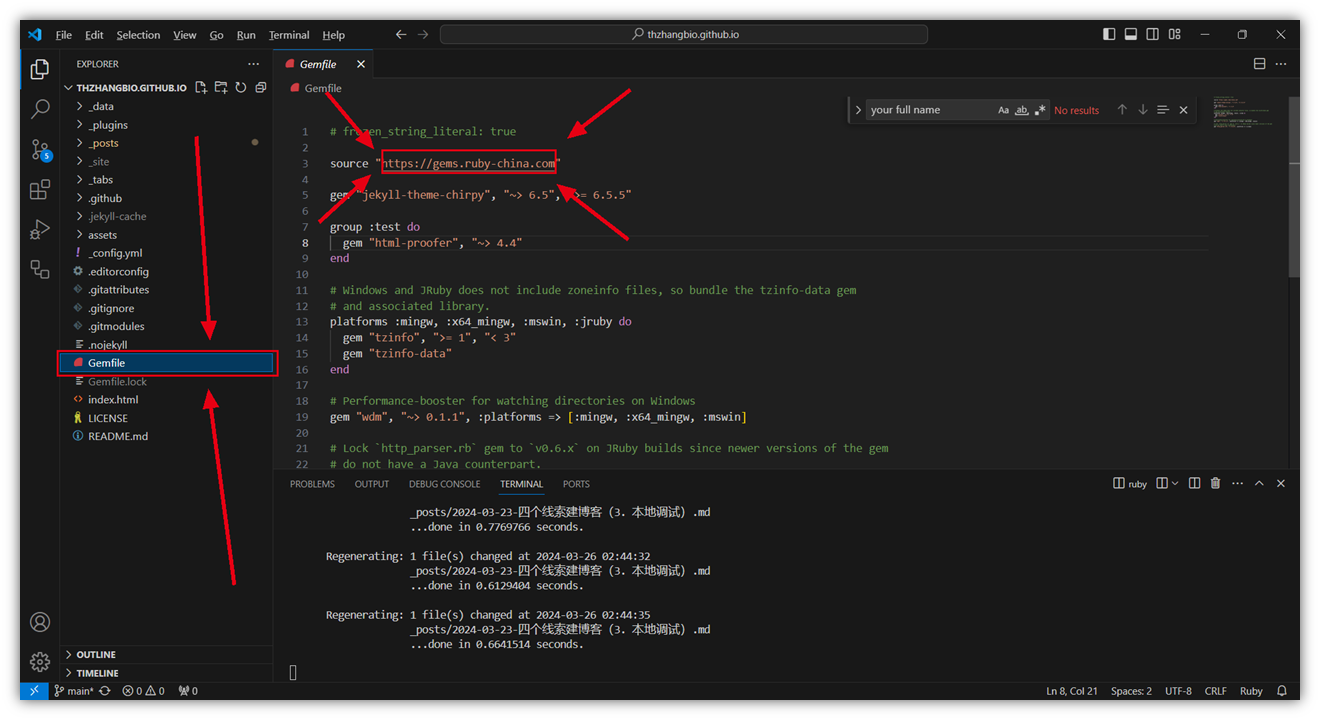The height and width of the screenshot is (720, 1320).
Task: Close the Gemfile editor tab
Action: [x=361, y=64]
